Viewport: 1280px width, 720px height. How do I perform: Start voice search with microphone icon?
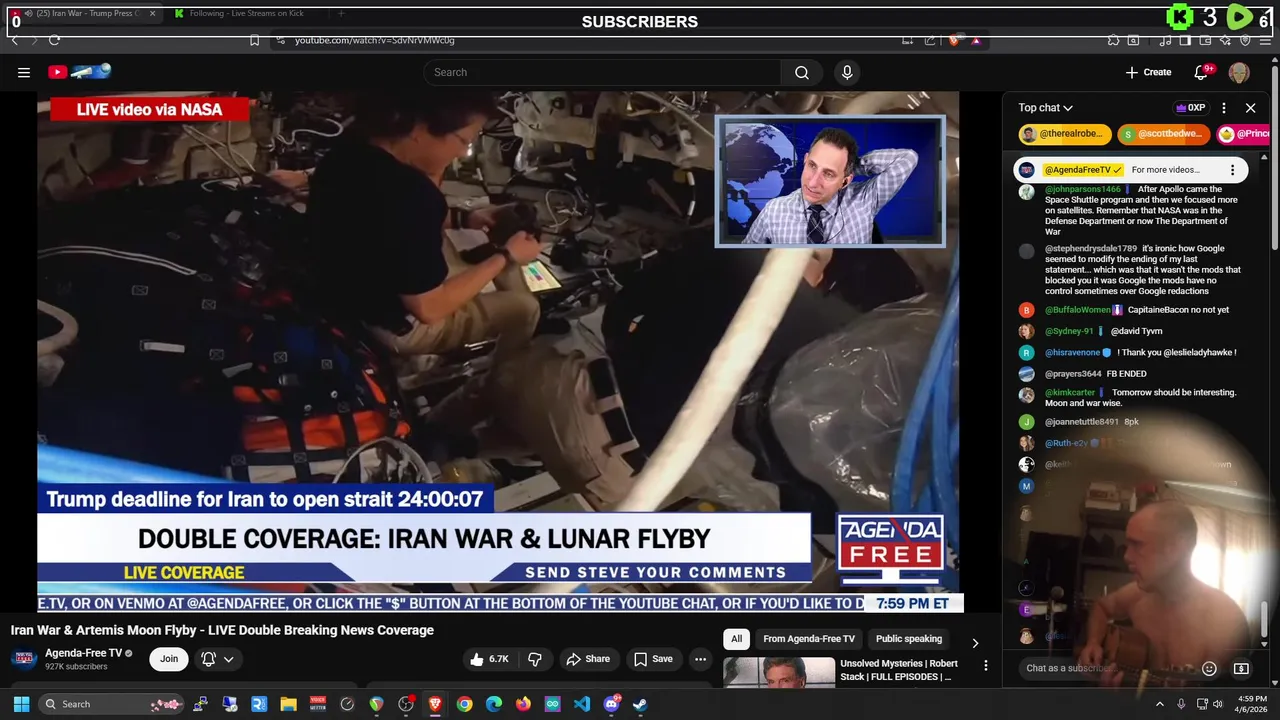[847, 72]
